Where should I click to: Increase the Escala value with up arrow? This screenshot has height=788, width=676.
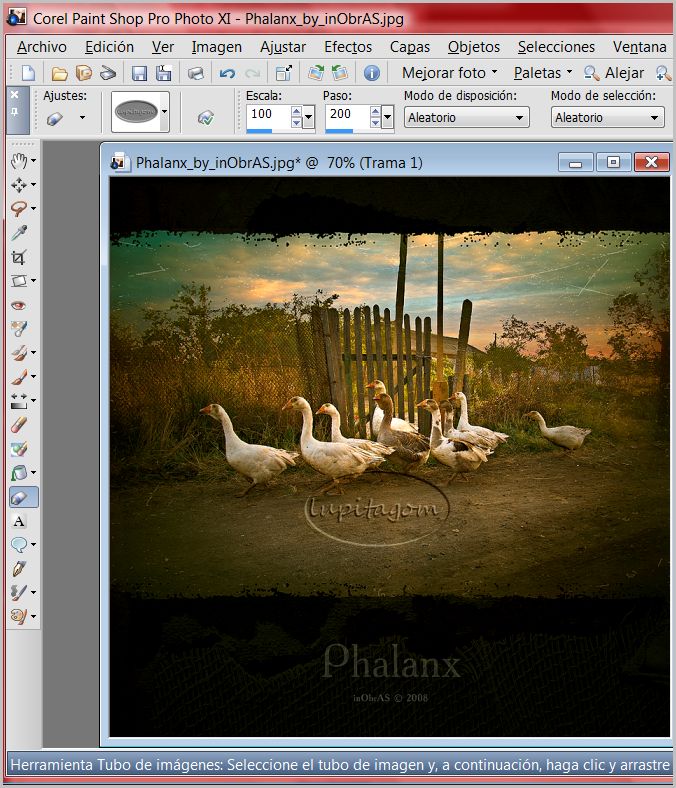click(296, 112)
